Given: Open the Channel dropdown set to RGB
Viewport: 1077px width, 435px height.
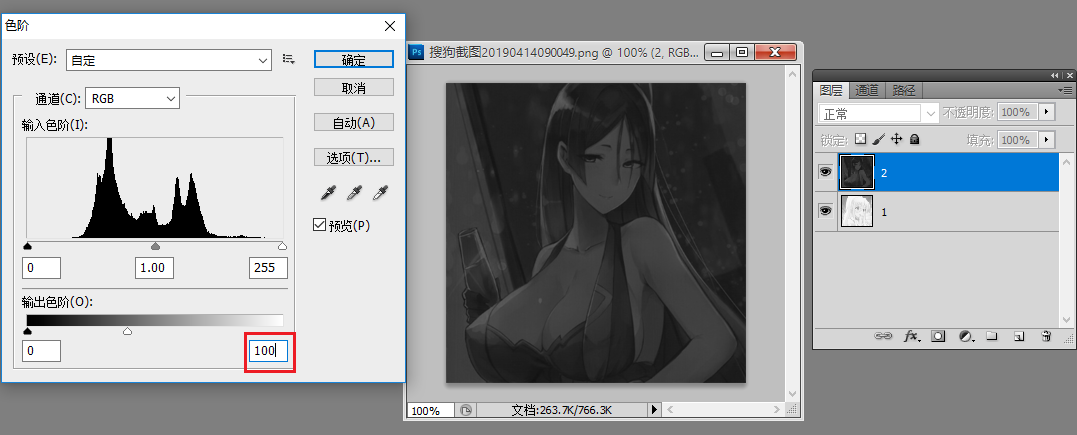Looking at the screenshot, I should tap(133, 98).
